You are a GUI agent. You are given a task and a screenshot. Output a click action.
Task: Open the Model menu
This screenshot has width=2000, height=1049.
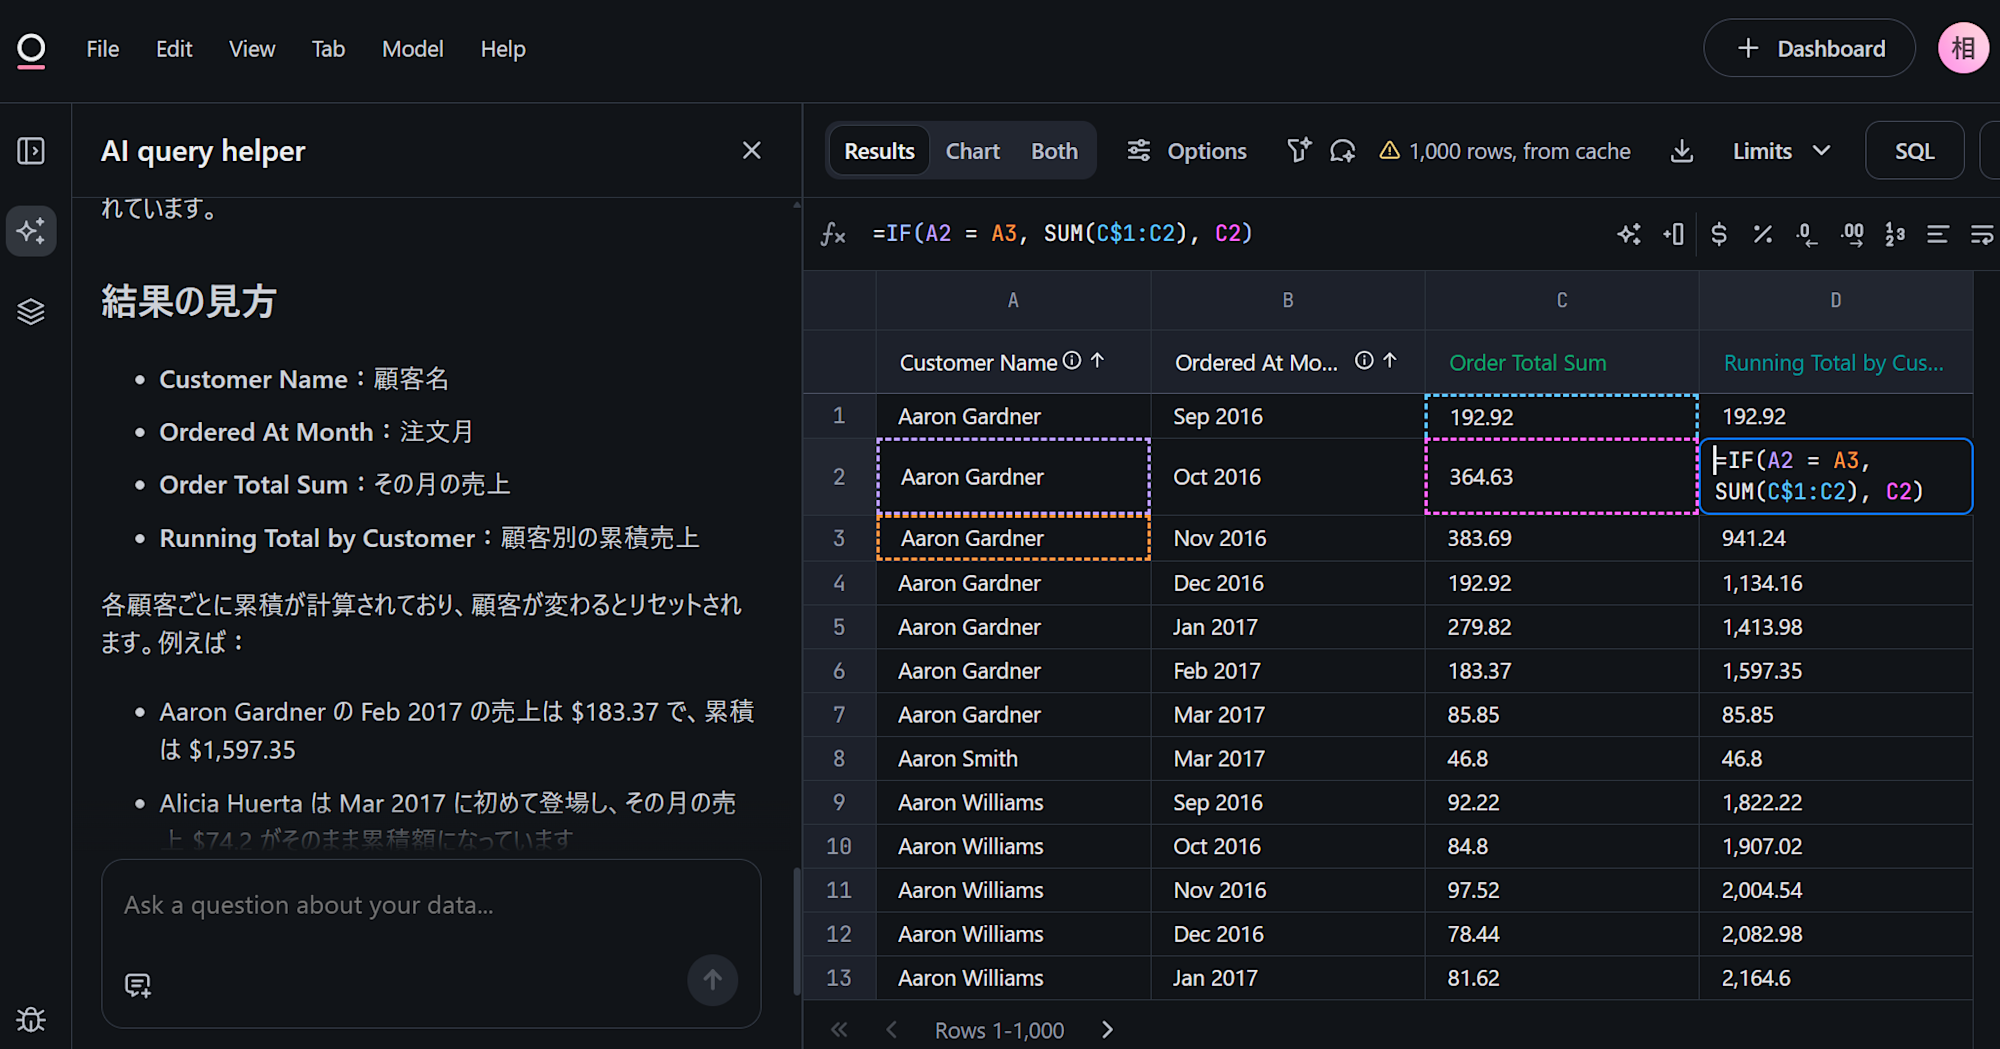coord(412,49)
